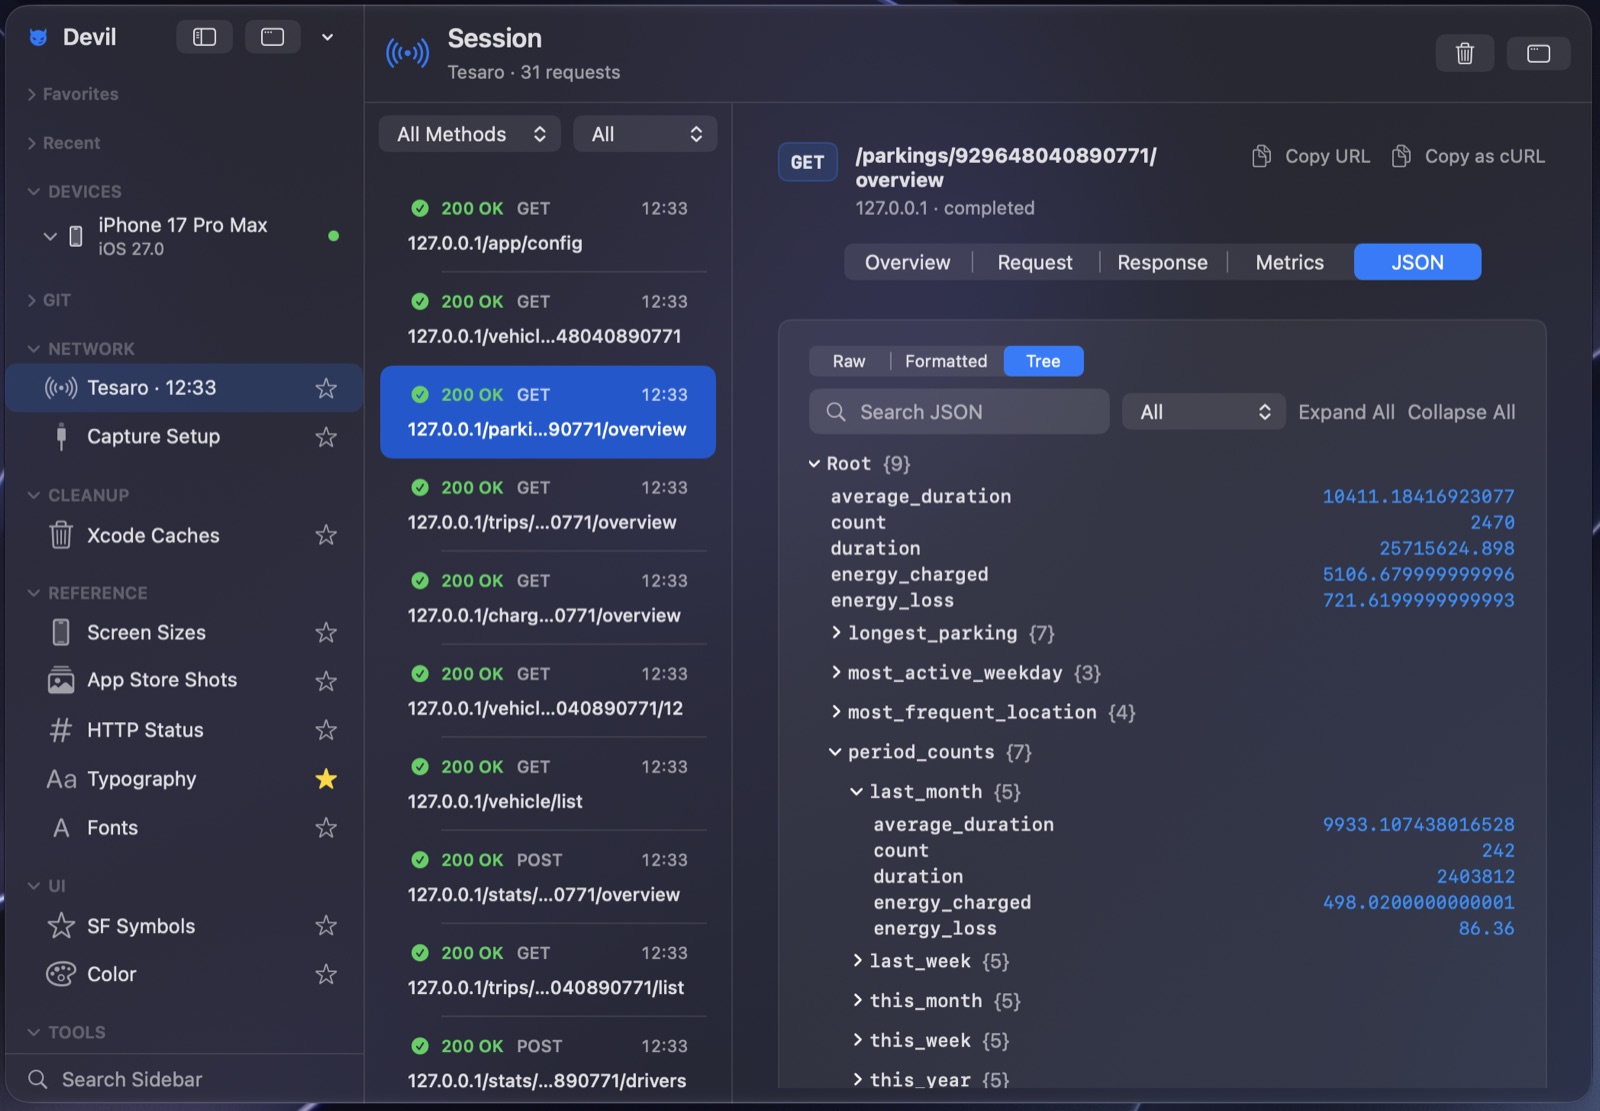Favorite the Tesaro 12:33 item star
1600x1111 pixels.
coord(326,388)
